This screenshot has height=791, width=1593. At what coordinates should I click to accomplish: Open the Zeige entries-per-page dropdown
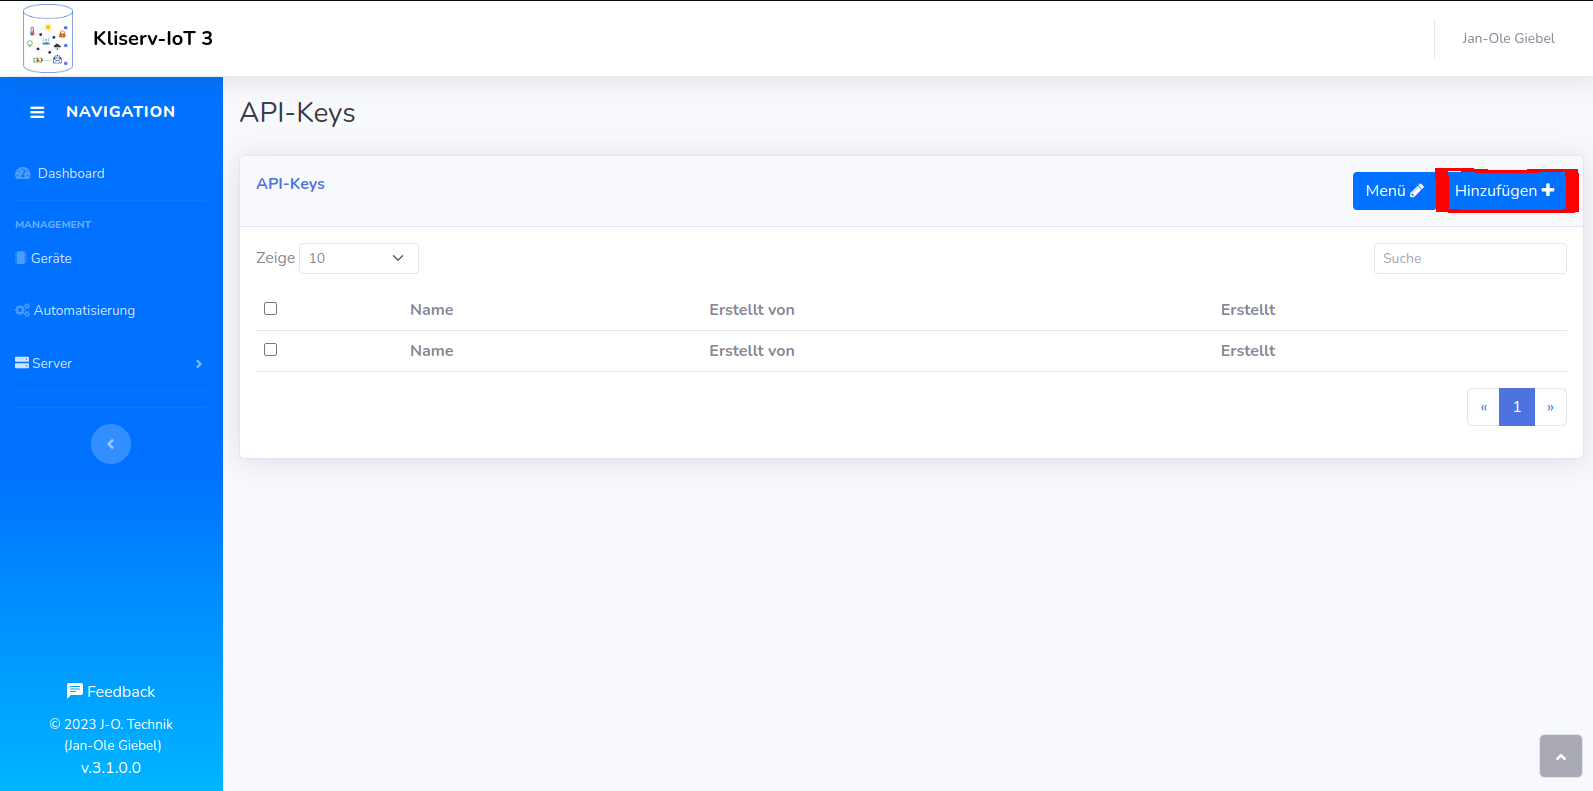(358, 258)
